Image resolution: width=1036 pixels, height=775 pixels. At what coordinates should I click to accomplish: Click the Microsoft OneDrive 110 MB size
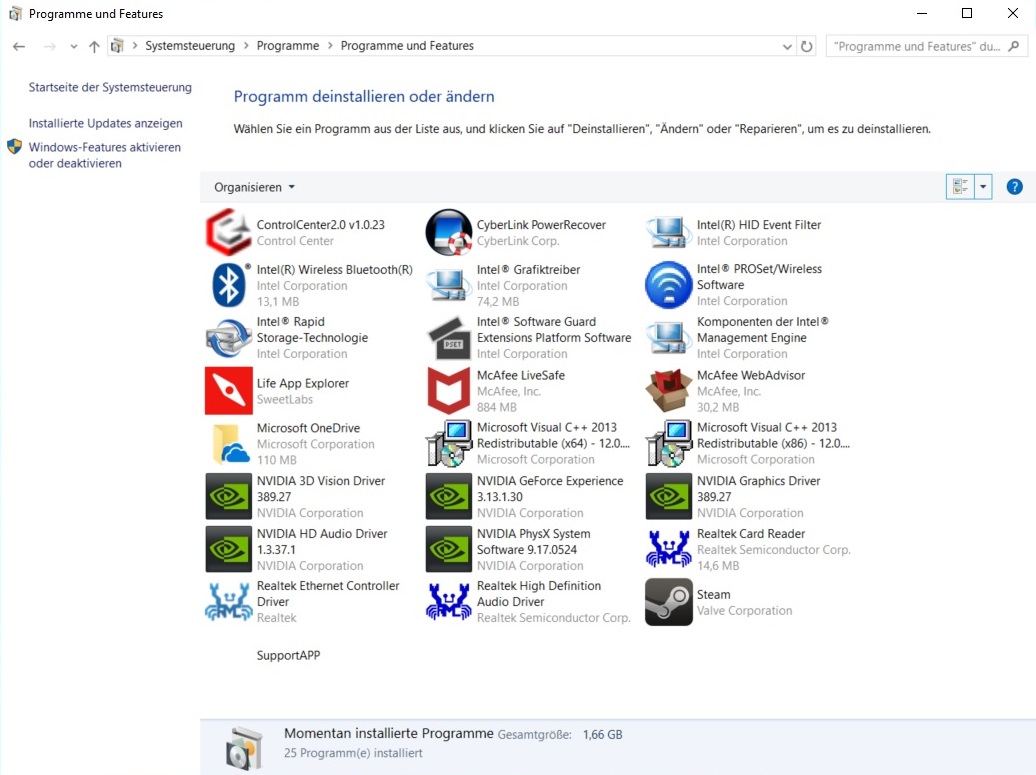click(x=276, y=460)
